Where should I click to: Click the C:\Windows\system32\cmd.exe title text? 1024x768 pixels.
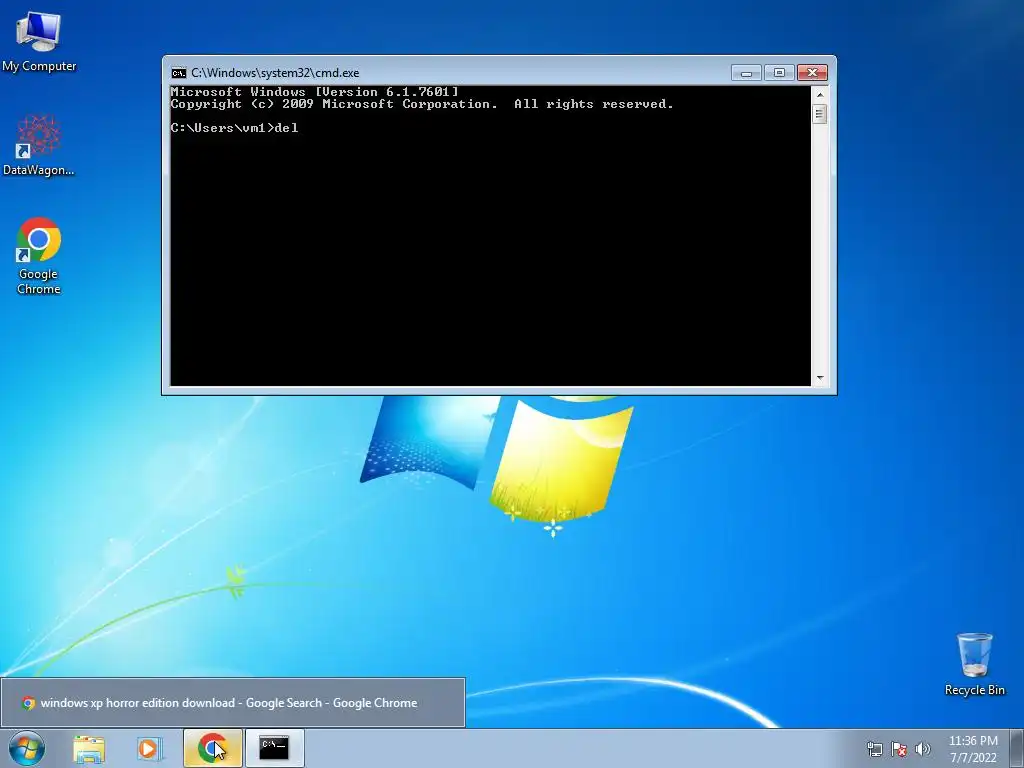tap(275, 72)
